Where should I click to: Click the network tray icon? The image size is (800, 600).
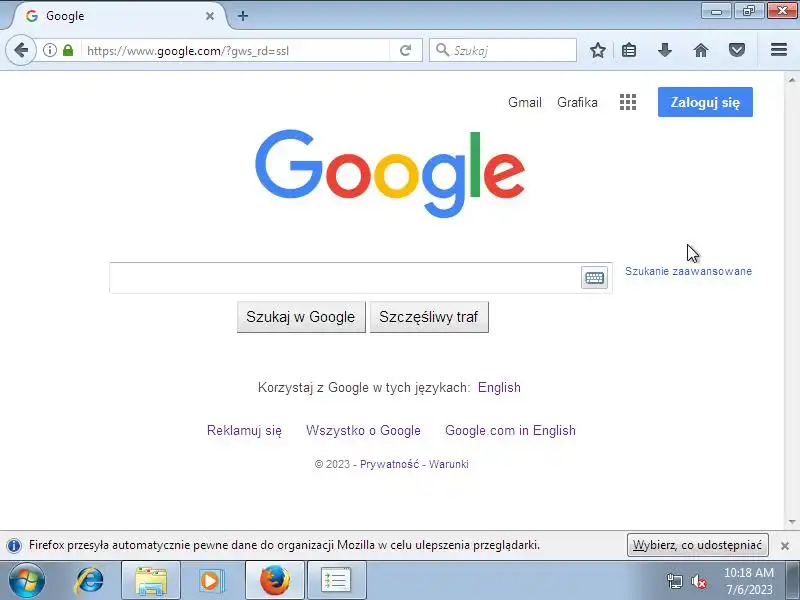click(674, 581)
